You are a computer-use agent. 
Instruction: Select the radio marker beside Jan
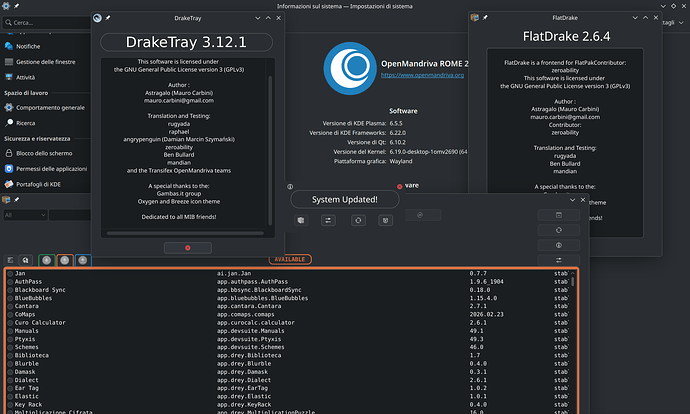click(10, 273)
